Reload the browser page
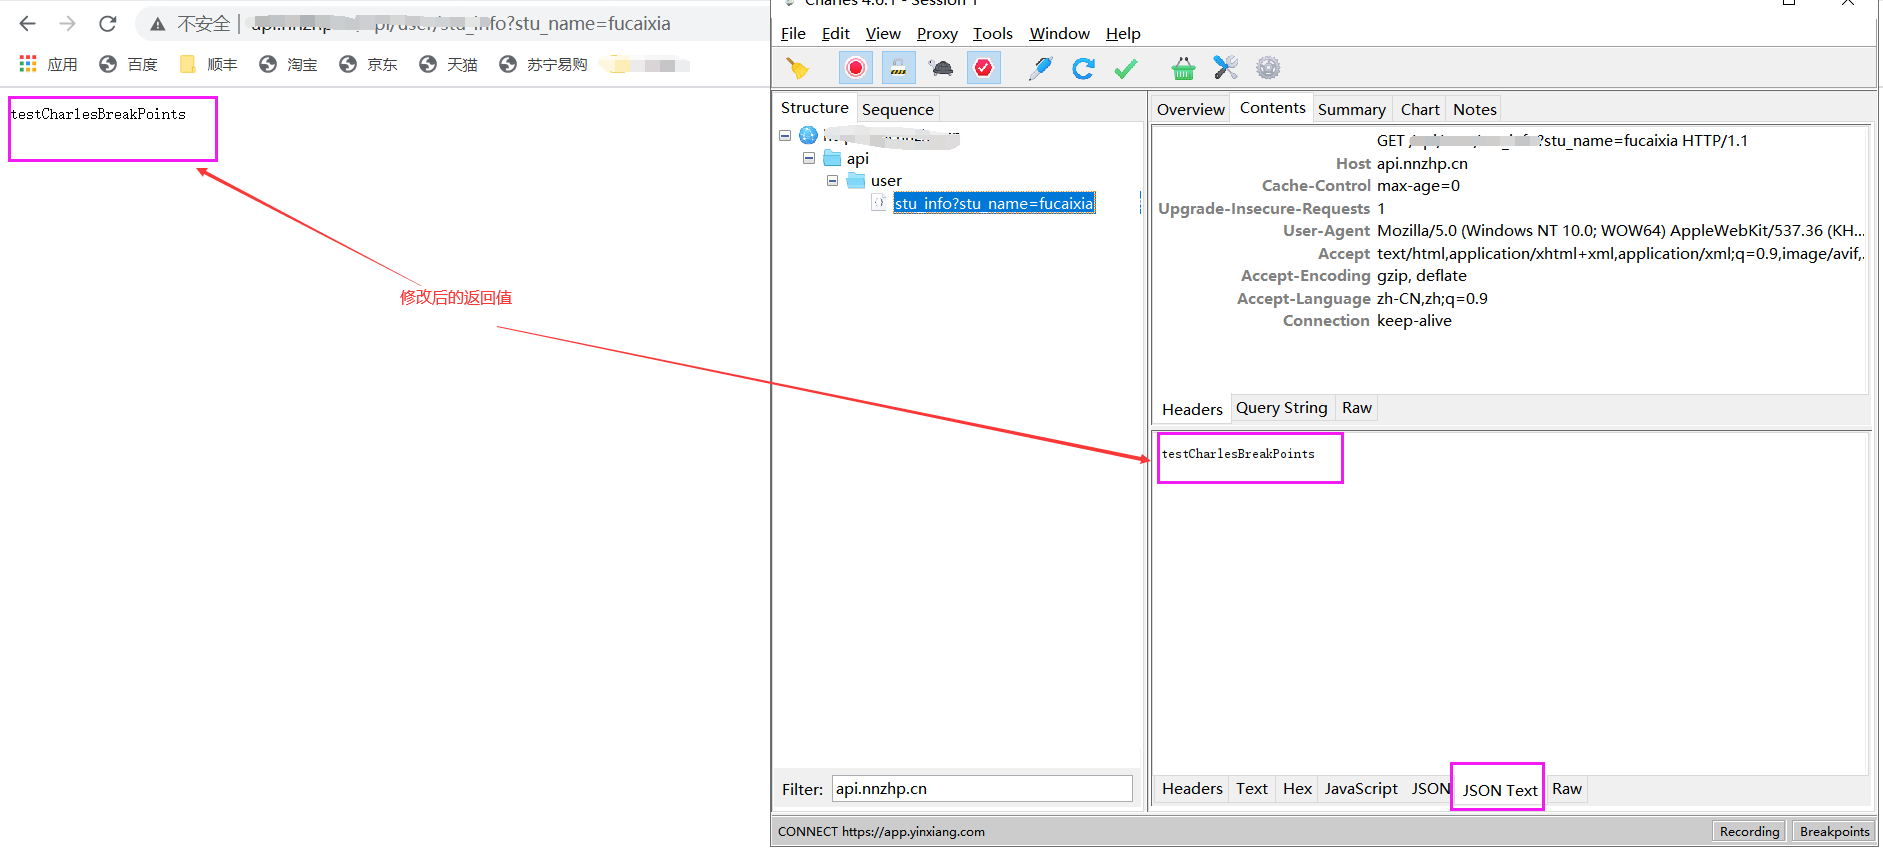Viewport: 1883px width, 862px height. coord(108,23)
